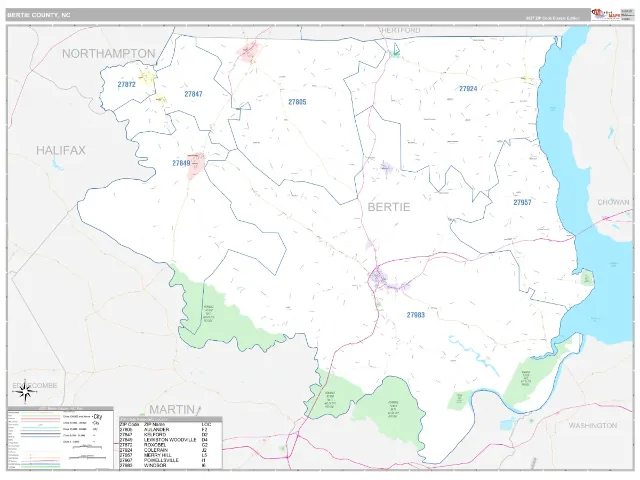Click ZIP code label 27924 on the map
The width and height of the screenshot is (640, 480).
click(x=468, y=89)
